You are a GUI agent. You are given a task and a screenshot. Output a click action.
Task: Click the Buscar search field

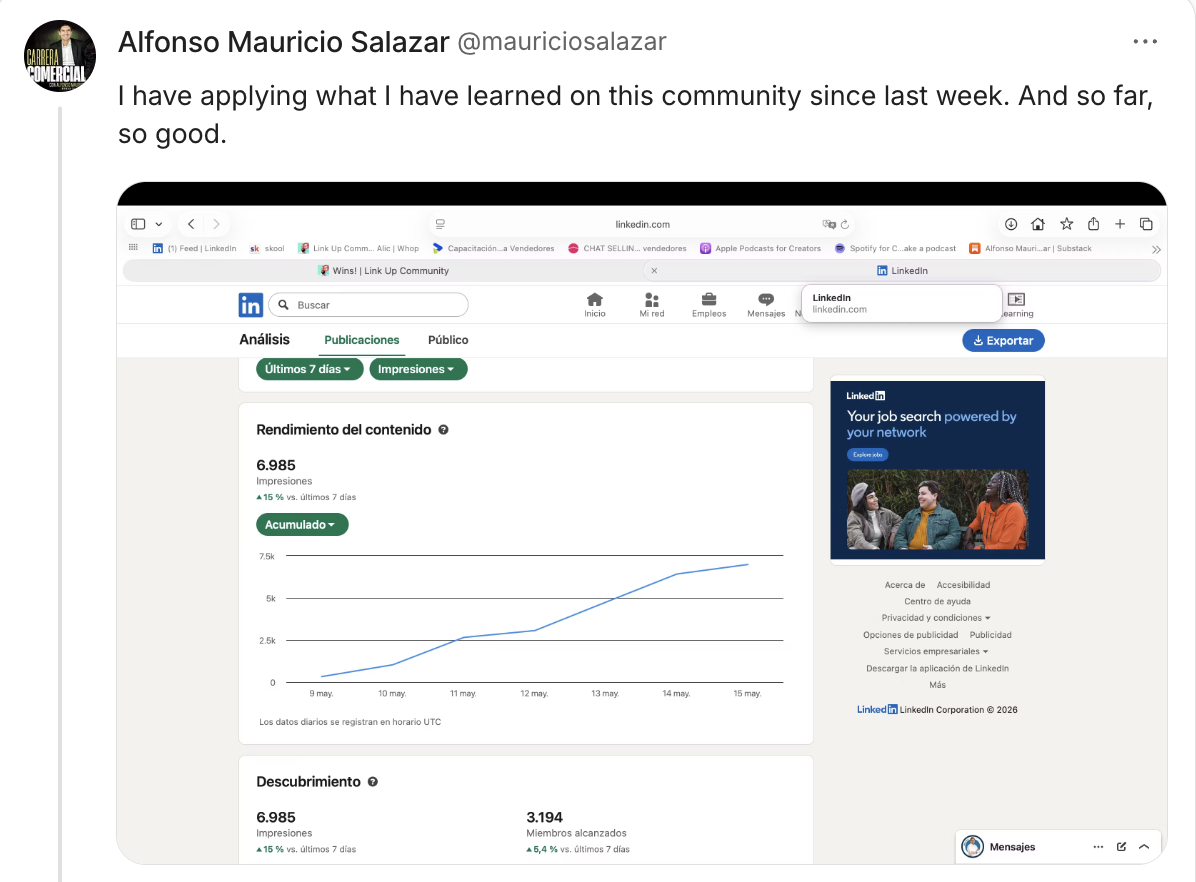coord(368,304)
